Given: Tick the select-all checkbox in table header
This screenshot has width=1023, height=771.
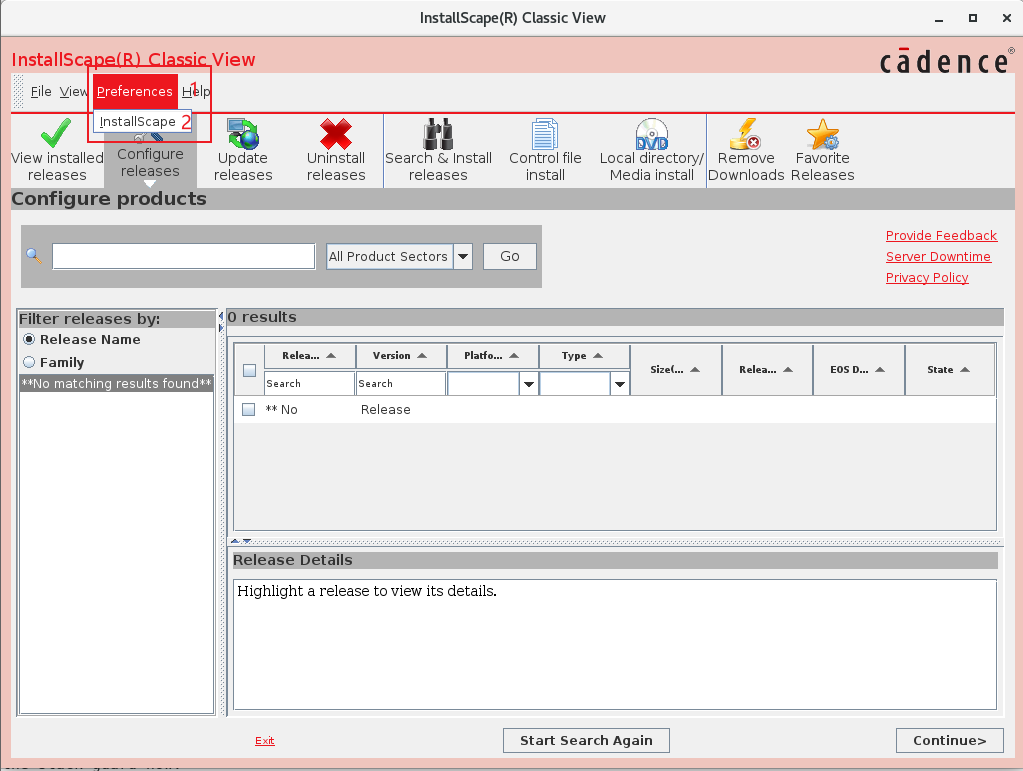Looking at the screenshot, I should tap(249, 371).
